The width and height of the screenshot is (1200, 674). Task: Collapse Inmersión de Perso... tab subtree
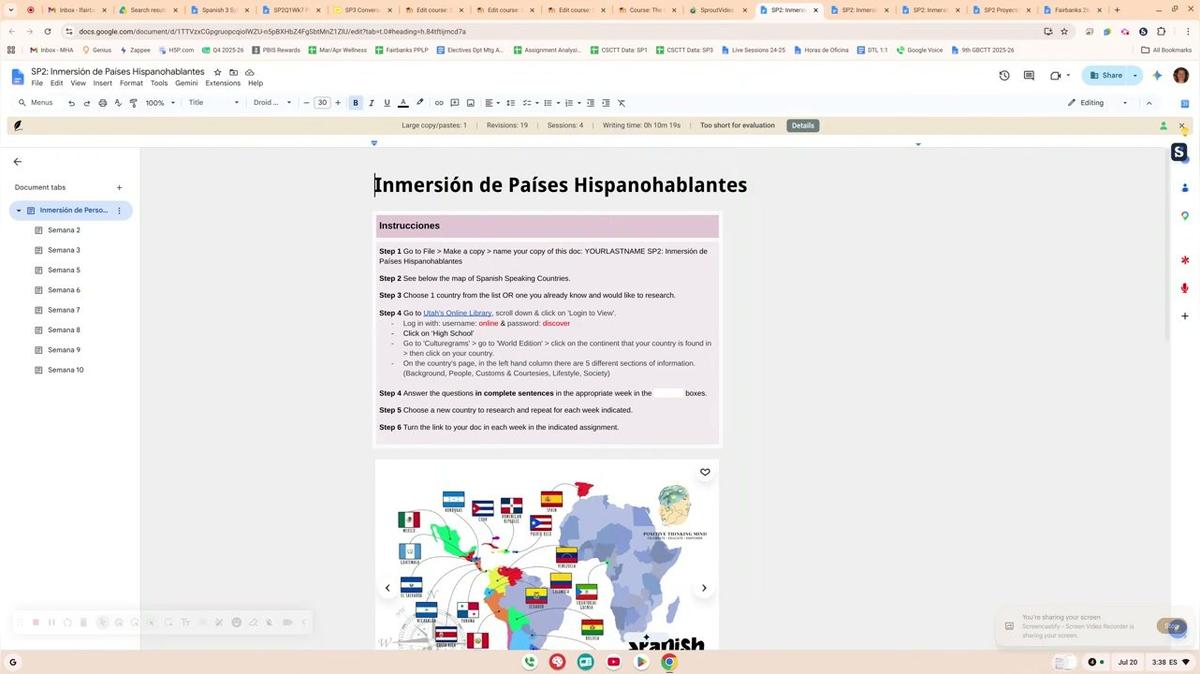click(x=18, y=211)
